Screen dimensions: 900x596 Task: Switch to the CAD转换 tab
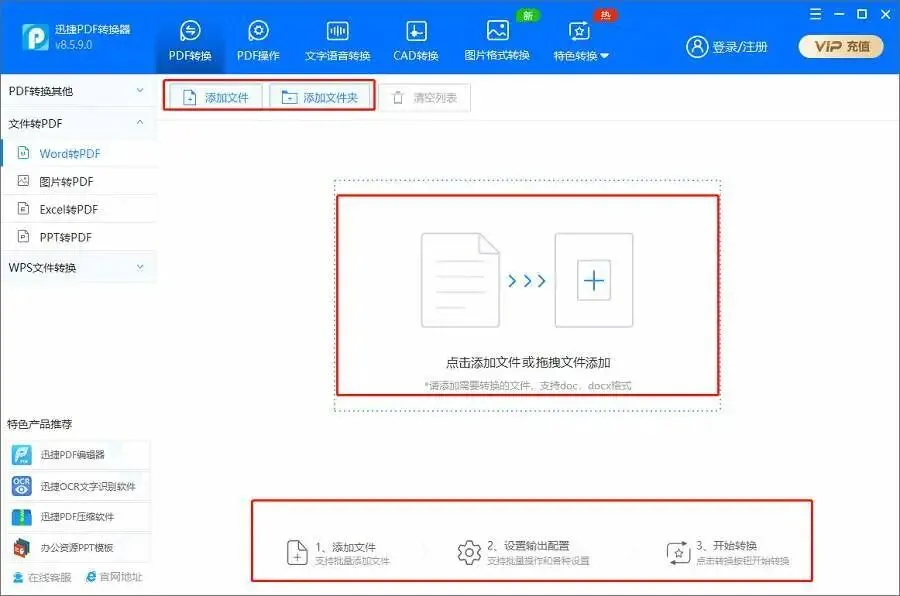click(416, 40)
